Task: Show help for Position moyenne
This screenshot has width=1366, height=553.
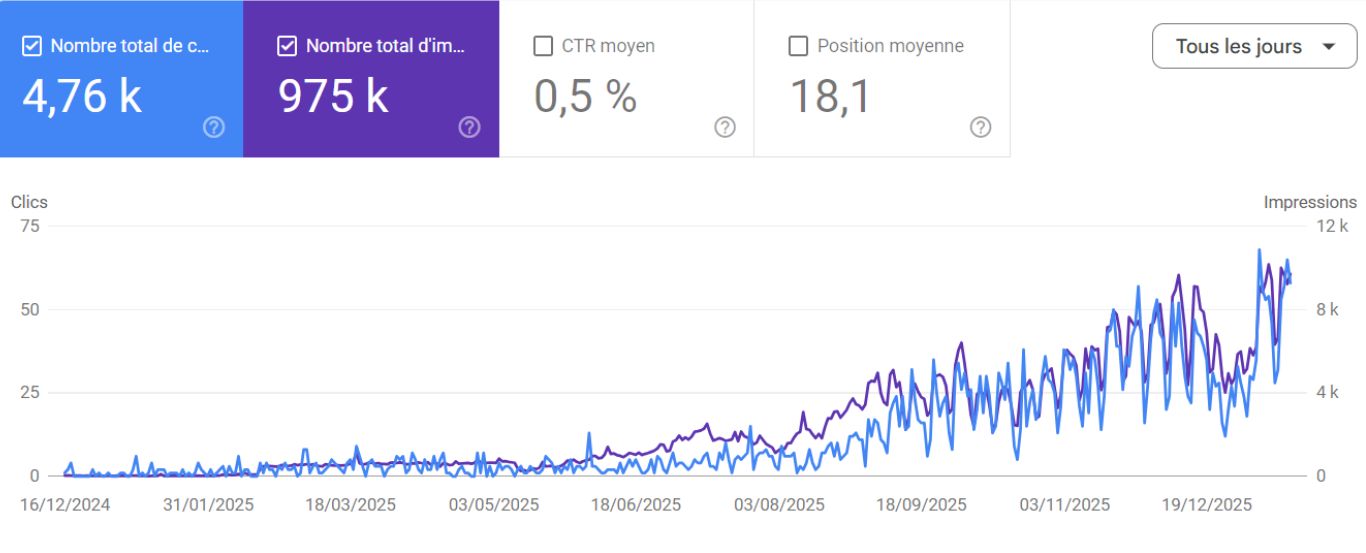Action: 981,127
